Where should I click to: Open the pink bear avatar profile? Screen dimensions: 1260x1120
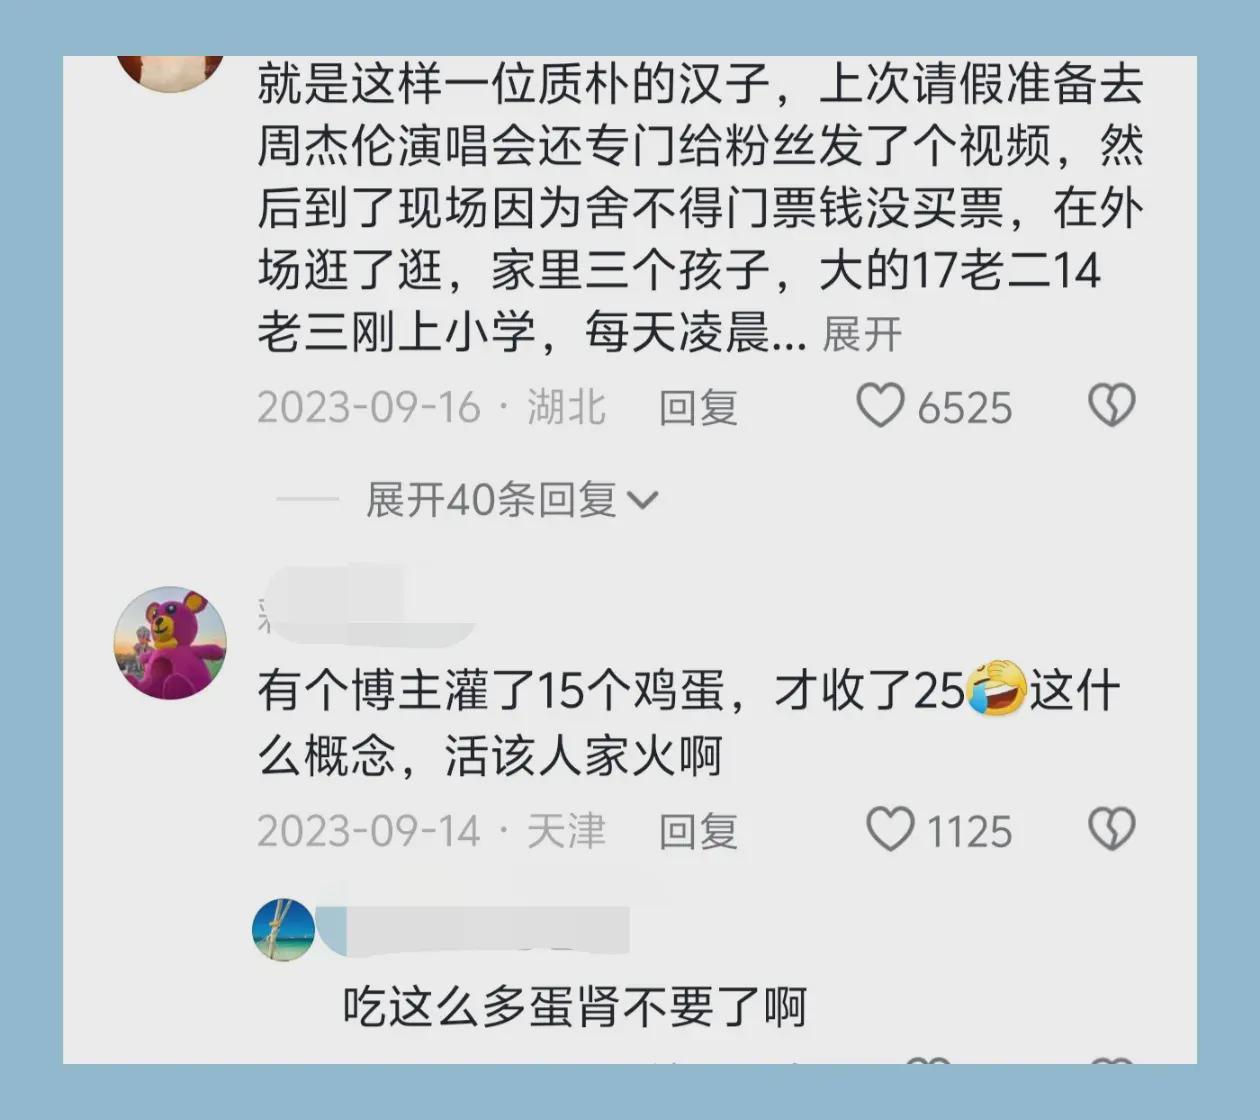[x=170, y=643]
